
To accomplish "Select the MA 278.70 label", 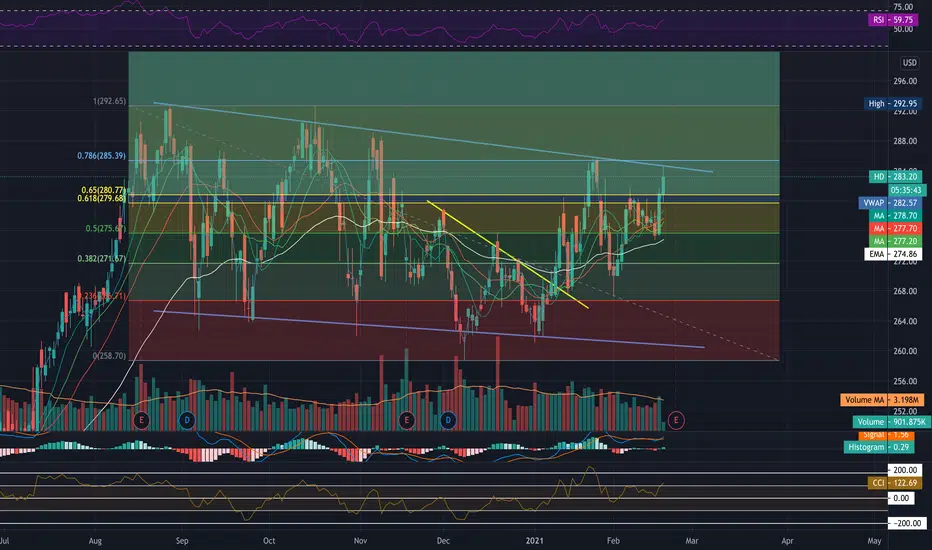I will (895, 216).
